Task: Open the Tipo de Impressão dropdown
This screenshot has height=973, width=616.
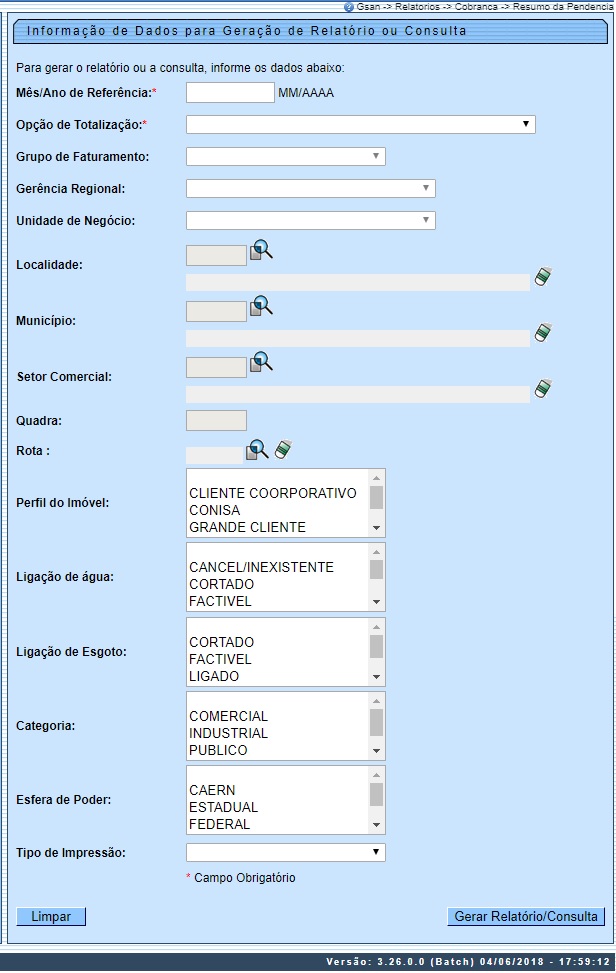Action: [285, 853]
